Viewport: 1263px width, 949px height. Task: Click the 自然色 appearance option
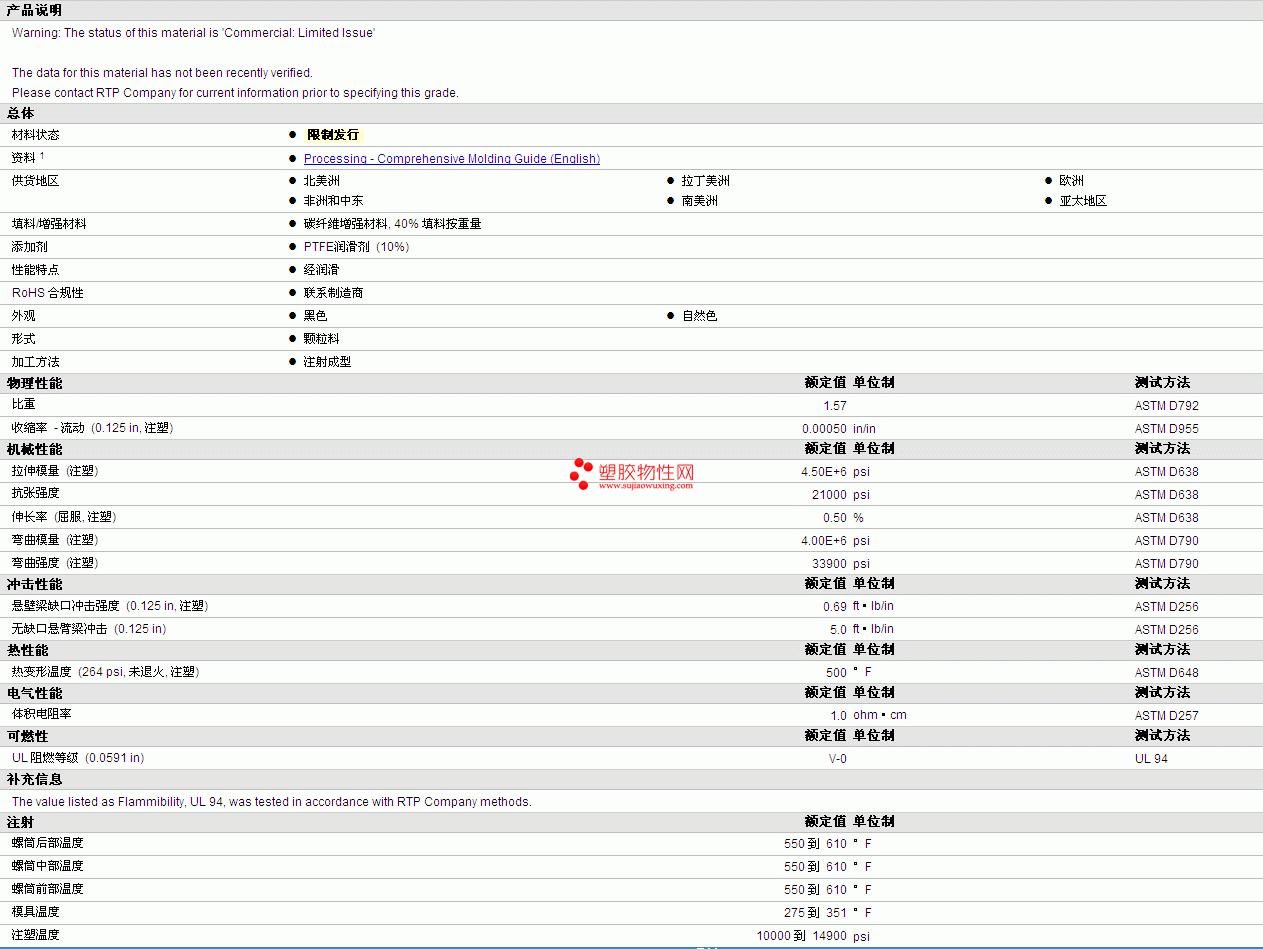[699, 316]
